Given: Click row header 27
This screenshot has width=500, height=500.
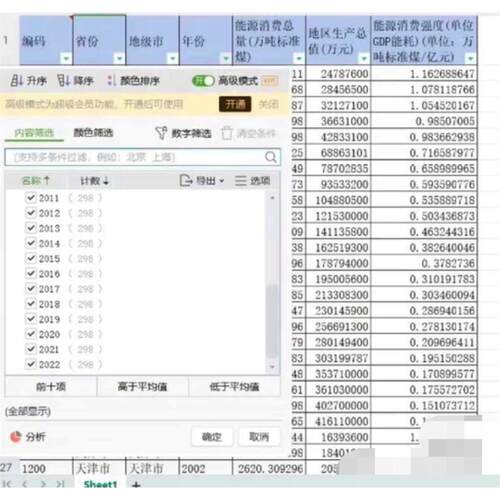Looking at the screenshot, I should [7, 468].
